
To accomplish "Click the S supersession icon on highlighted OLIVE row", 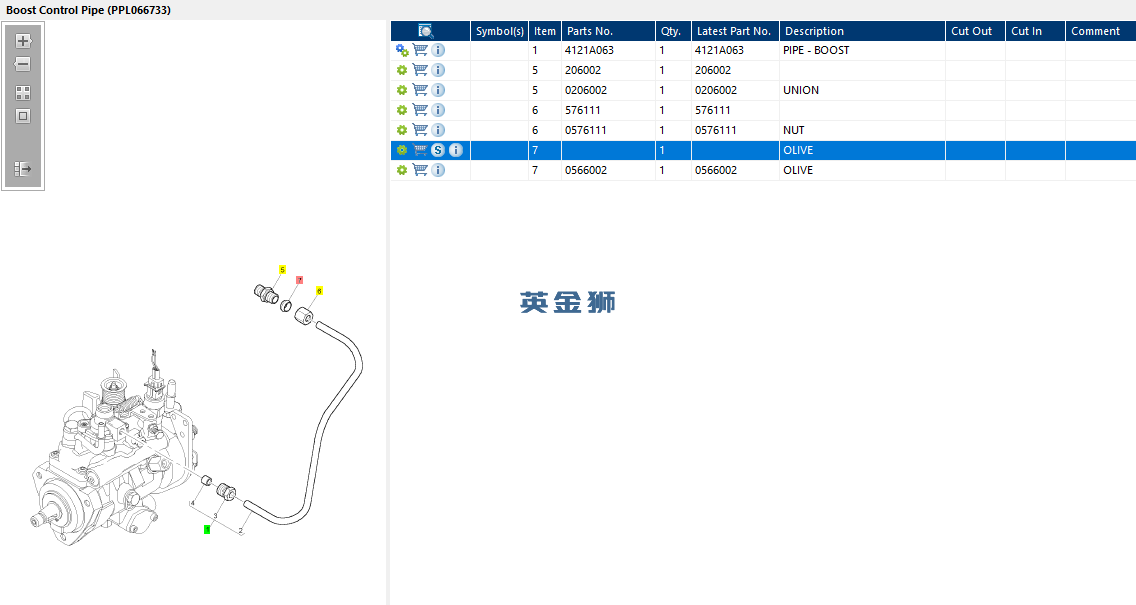I will point(438,150).
